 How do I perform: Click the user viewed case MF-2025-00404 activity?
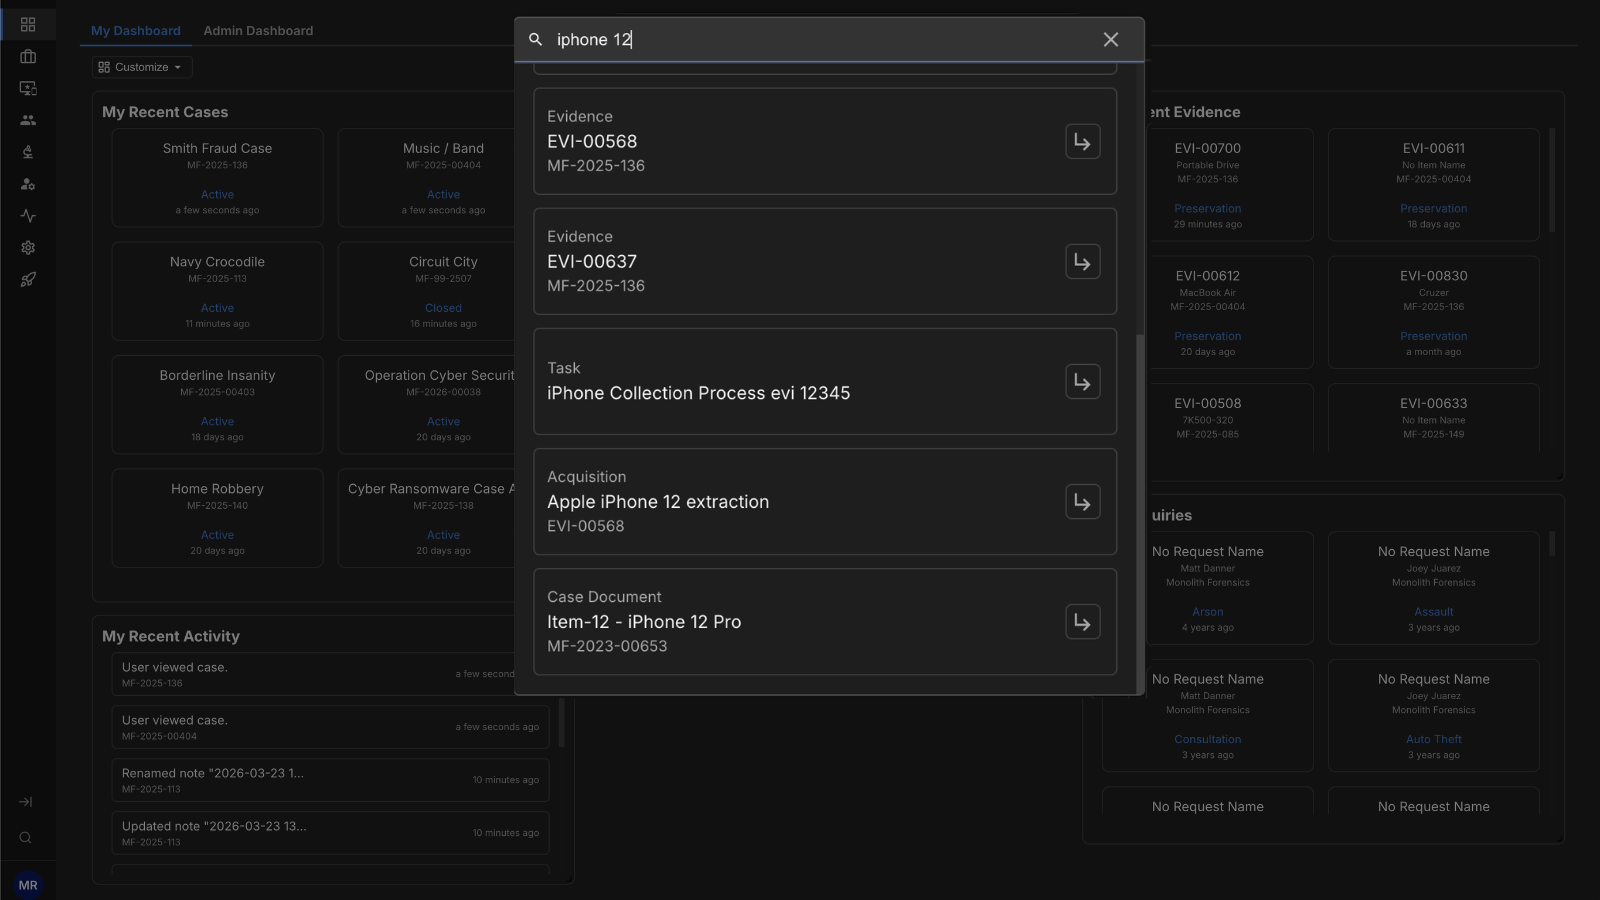[330, 727]
